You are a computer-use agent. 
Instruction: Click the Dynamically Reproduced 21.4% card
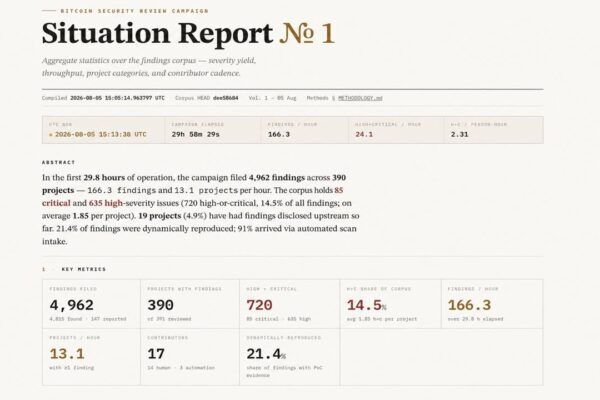tap(290, 357)
